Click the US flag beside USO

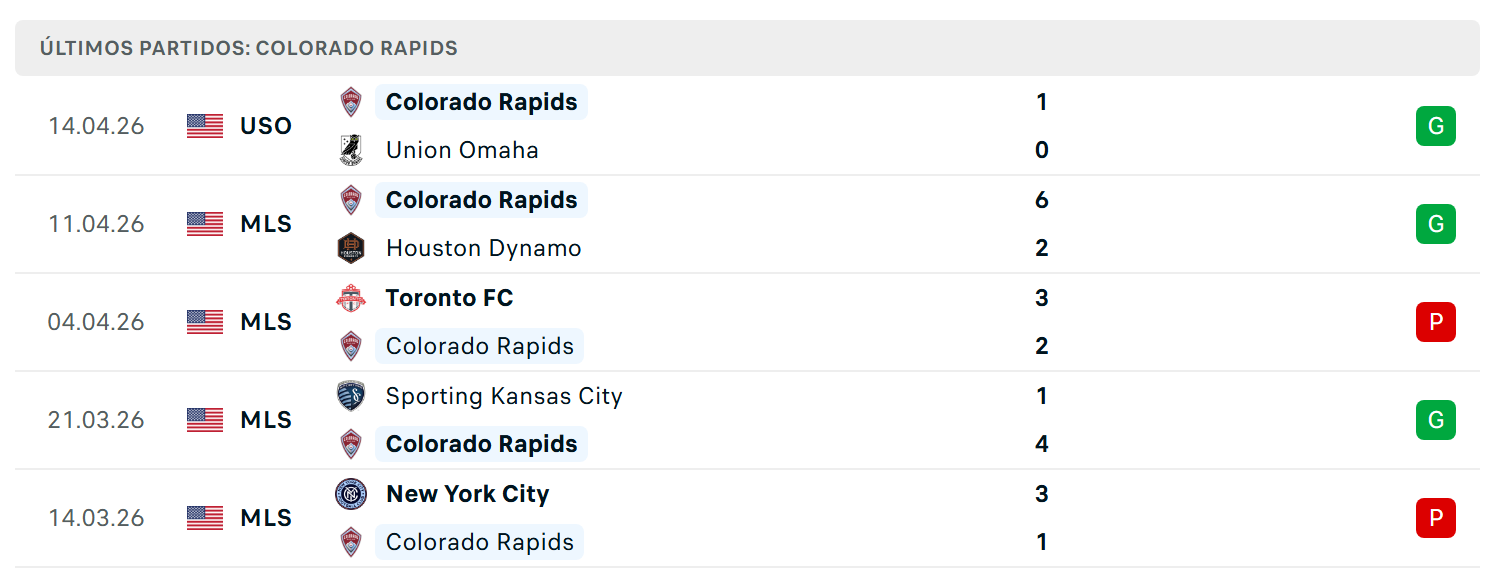(x=205, y=126)
